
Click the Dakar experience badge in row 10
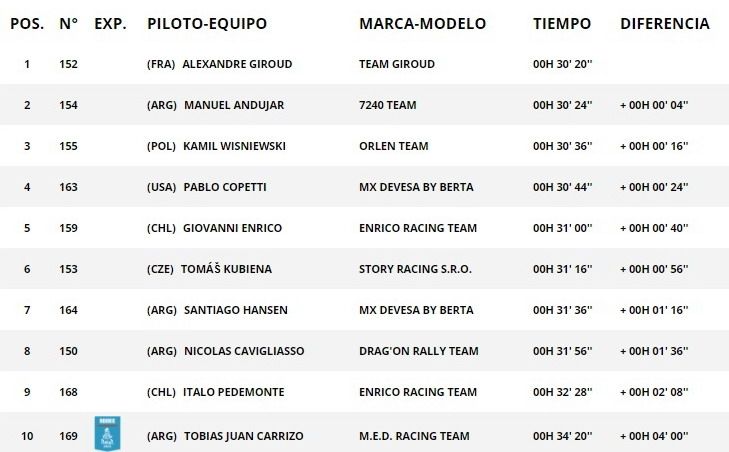point(106,432)
